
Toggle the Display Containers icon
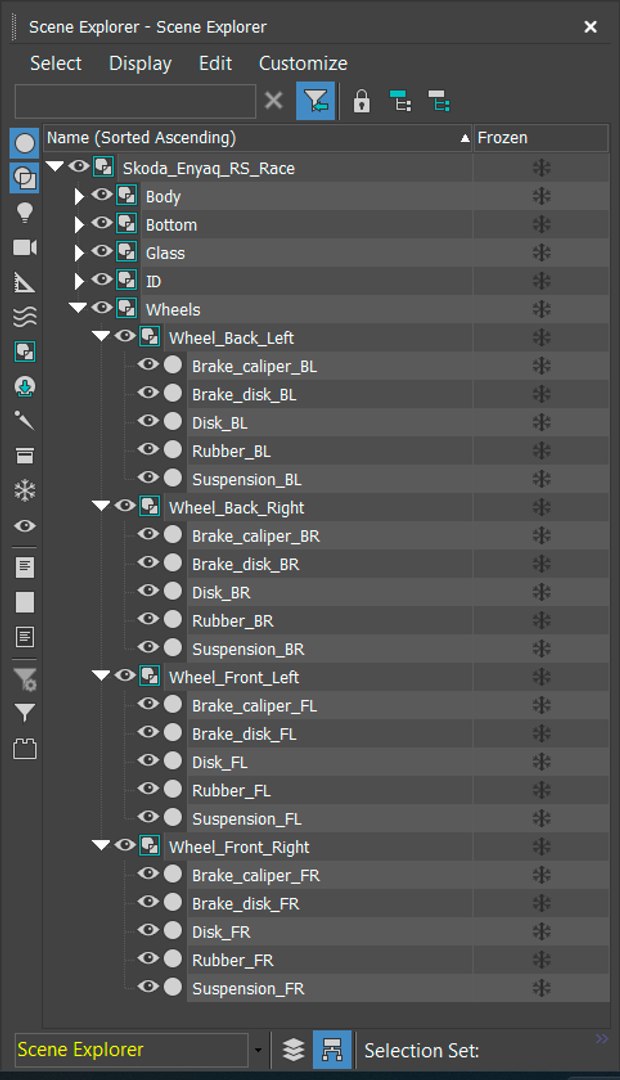click(25, 455)
